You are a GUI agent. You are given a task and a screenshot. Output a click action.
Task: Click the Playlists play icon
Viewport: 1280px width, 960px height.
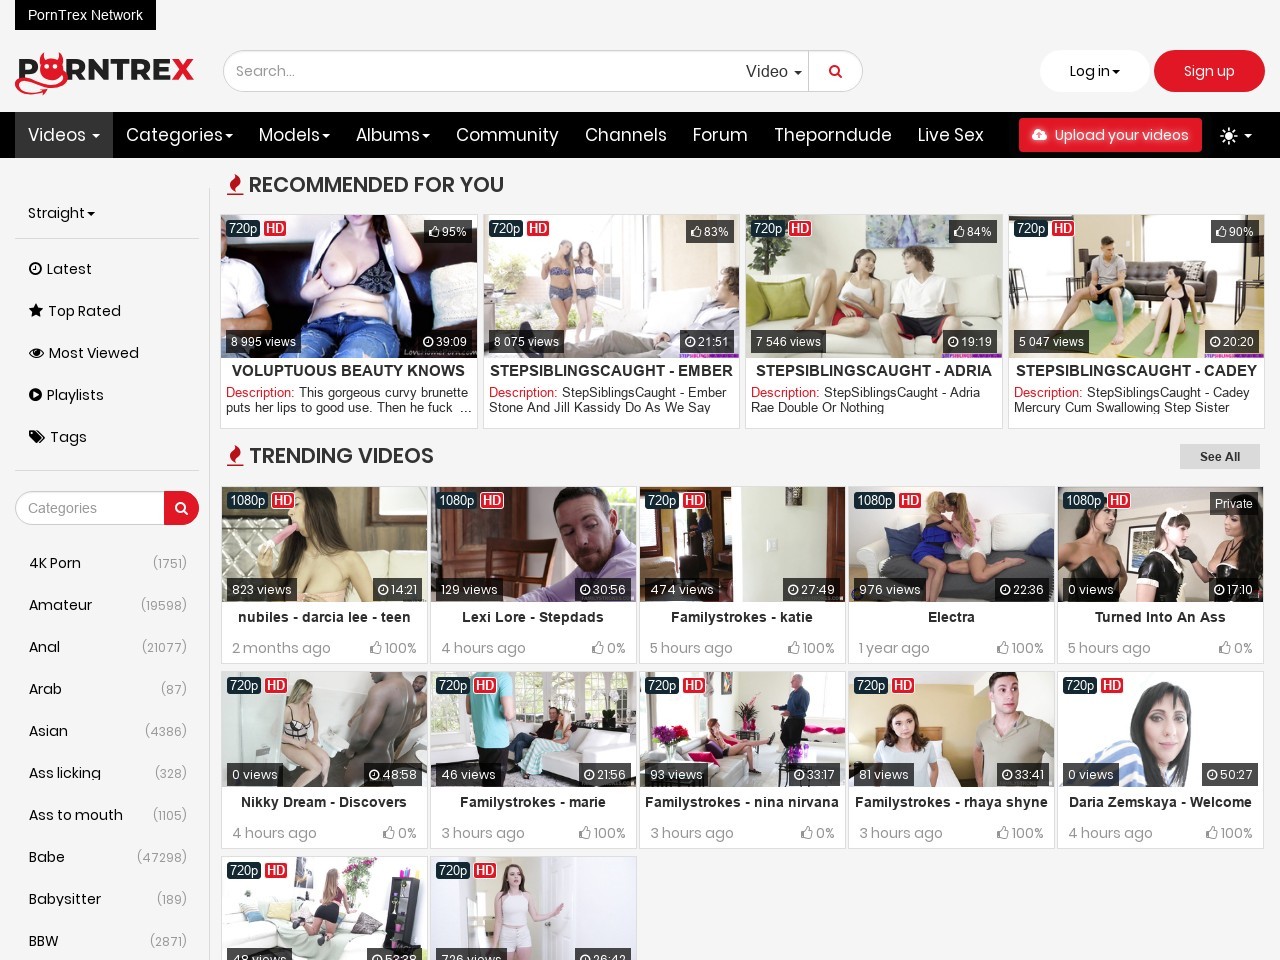click(x=35, y=395)
